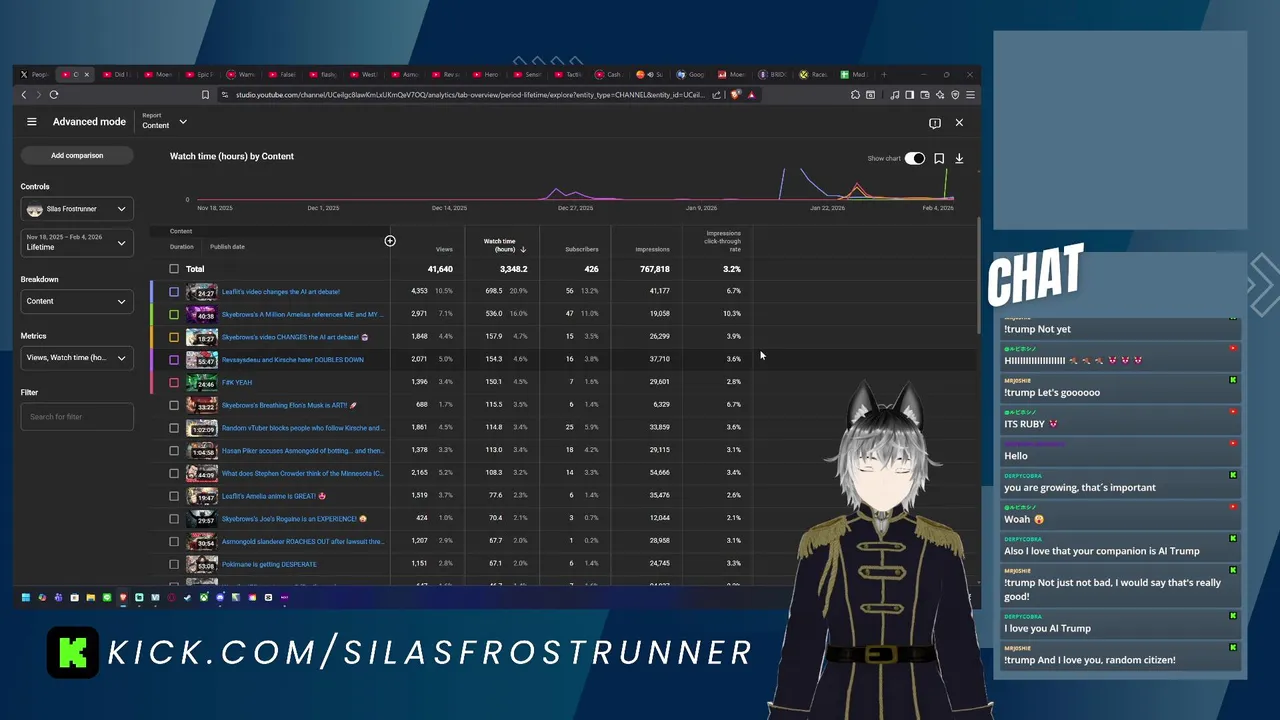Open Steam from the taskbar
The image size is (1280, 720).
tap(187, 598)
